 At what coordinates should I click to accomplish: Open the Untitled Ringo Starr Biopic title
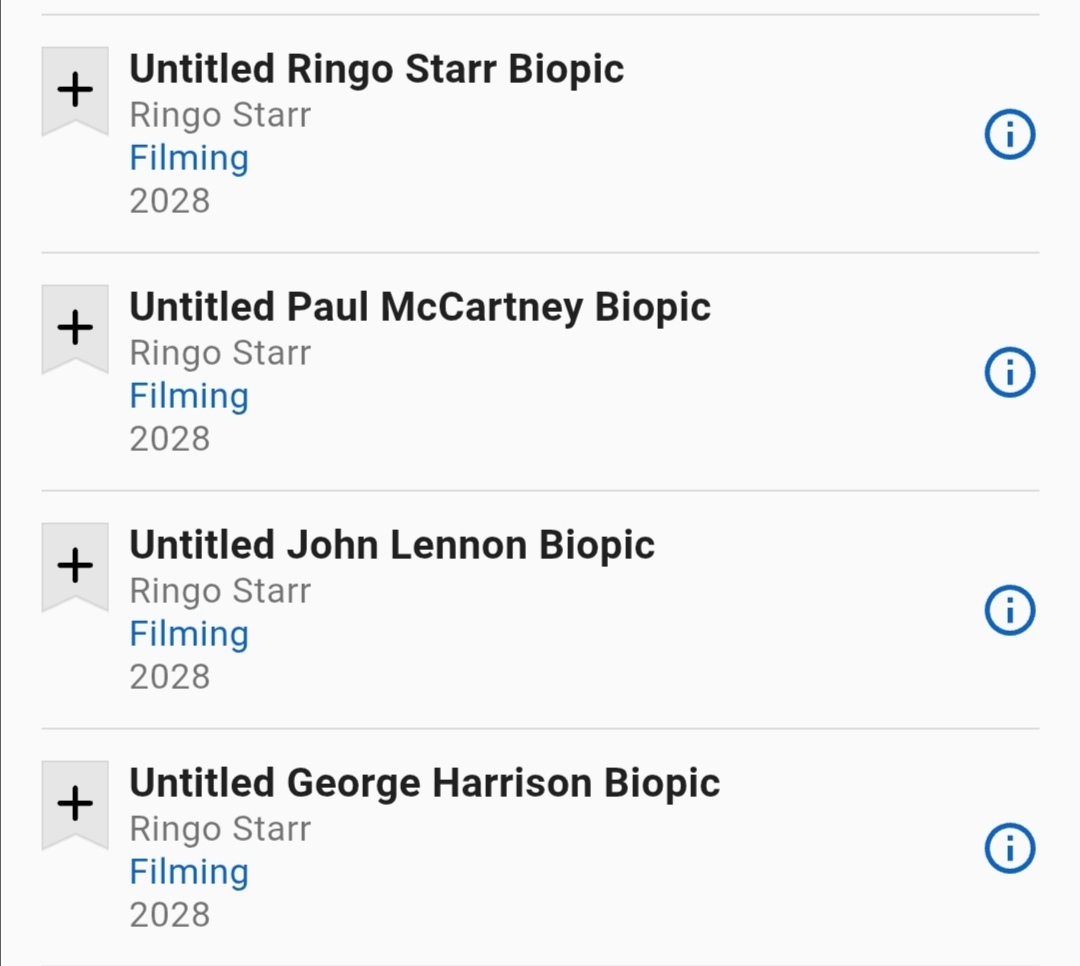376,69
